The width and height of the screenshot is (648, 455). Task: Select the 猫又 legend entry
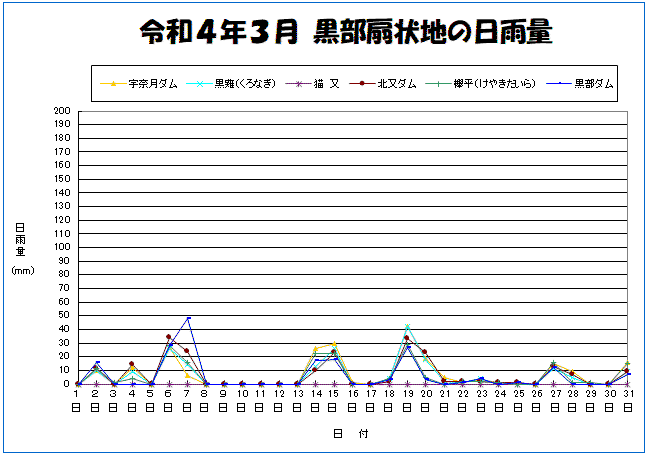click(x=312, y=84)
